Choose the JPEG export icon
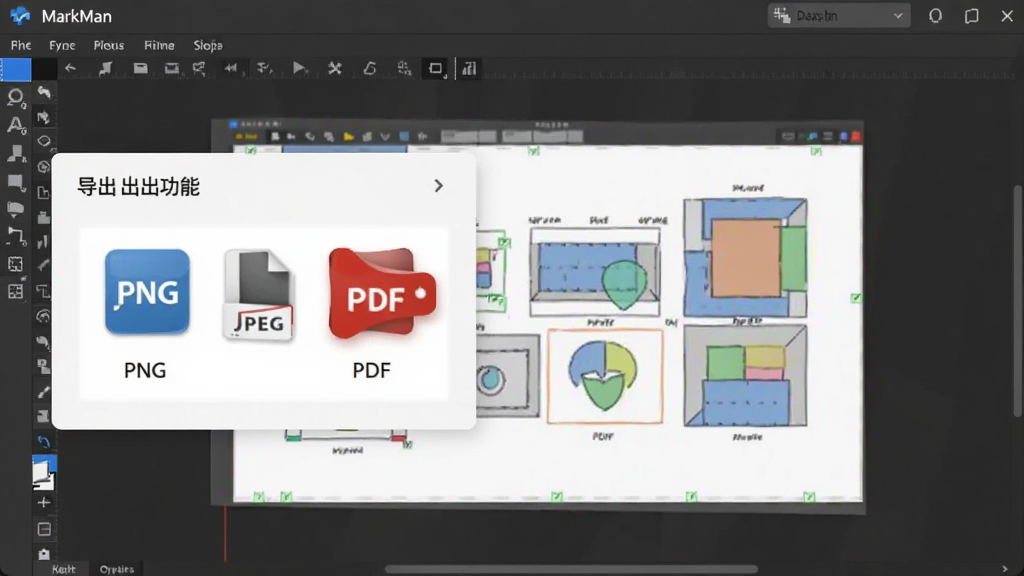Image resolution: width=1024 pixels, height=576 pixels. click(x=259, y=295)
